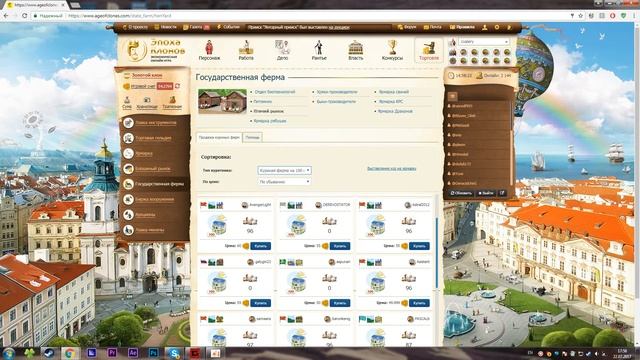The width and height of the screenshot is (640, 360).
Task: Open the Торговля trade section
Action: [429, 50]
